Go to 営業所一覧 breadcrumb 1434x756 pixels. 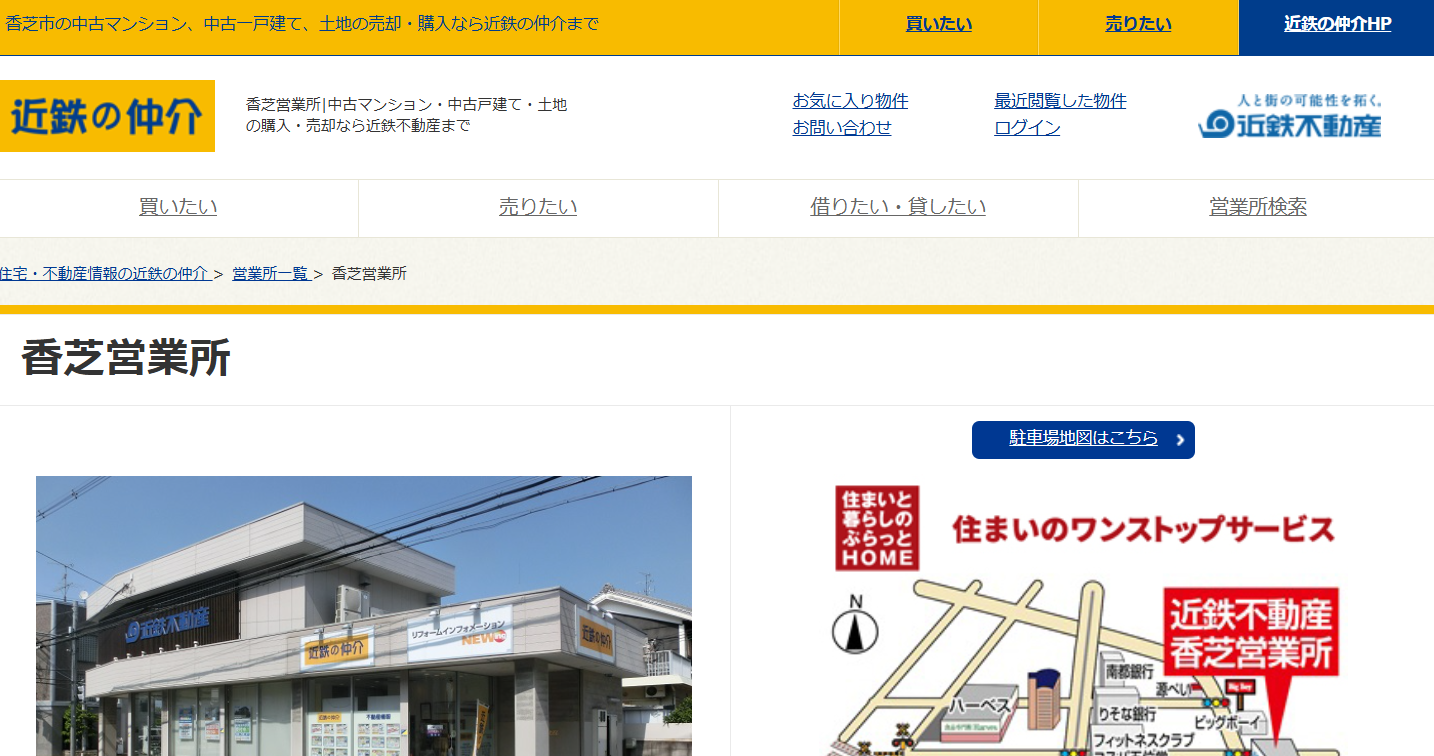pos(270,273)
